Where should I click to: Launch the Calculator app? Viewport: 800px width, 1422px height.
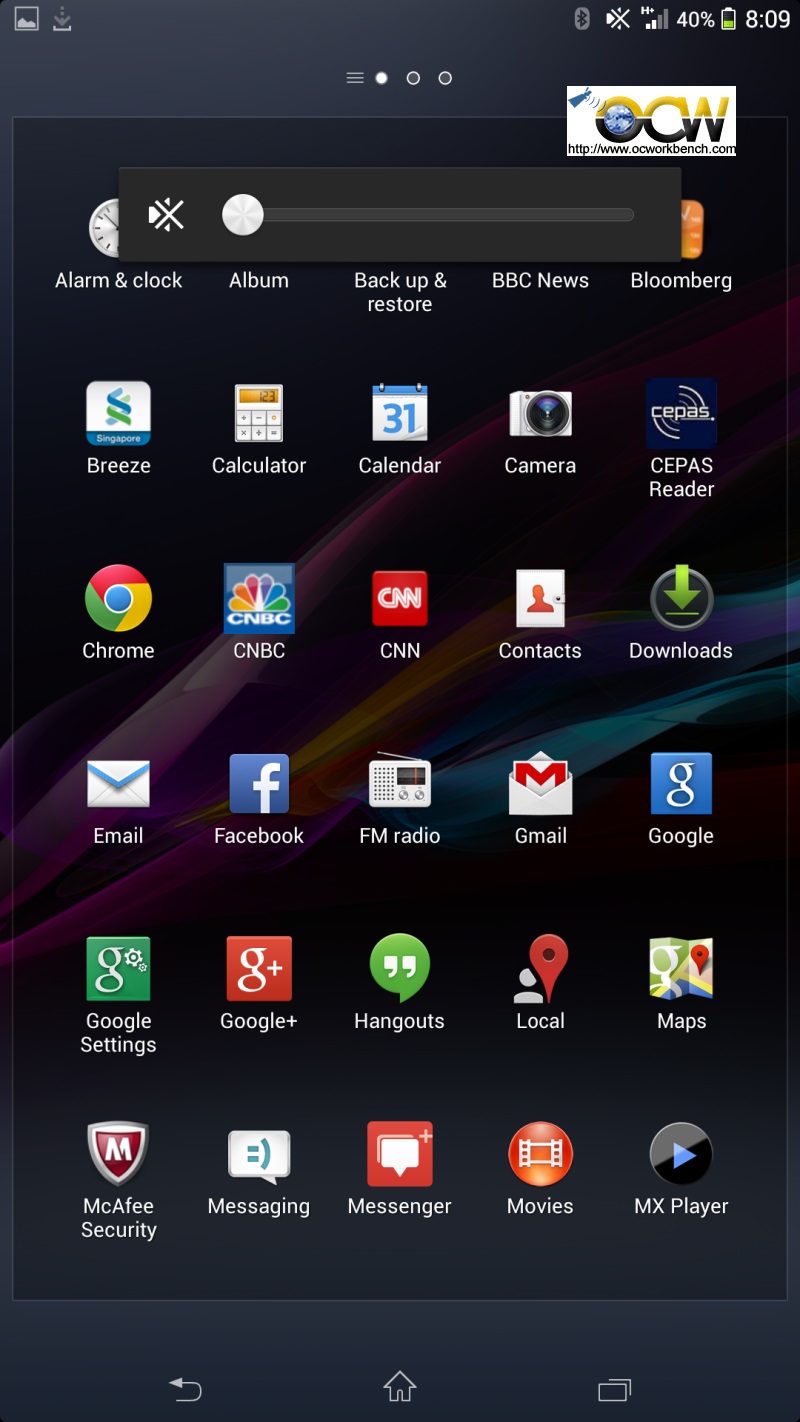click(x=259, y=414)
